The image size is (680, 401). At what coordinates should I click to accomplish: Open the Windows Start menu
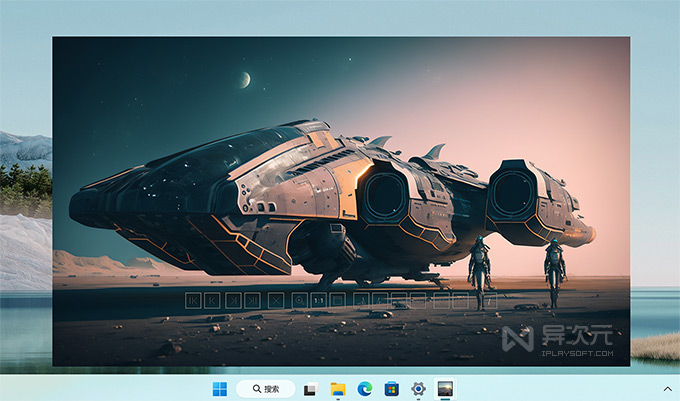click(x=219, y=389)
